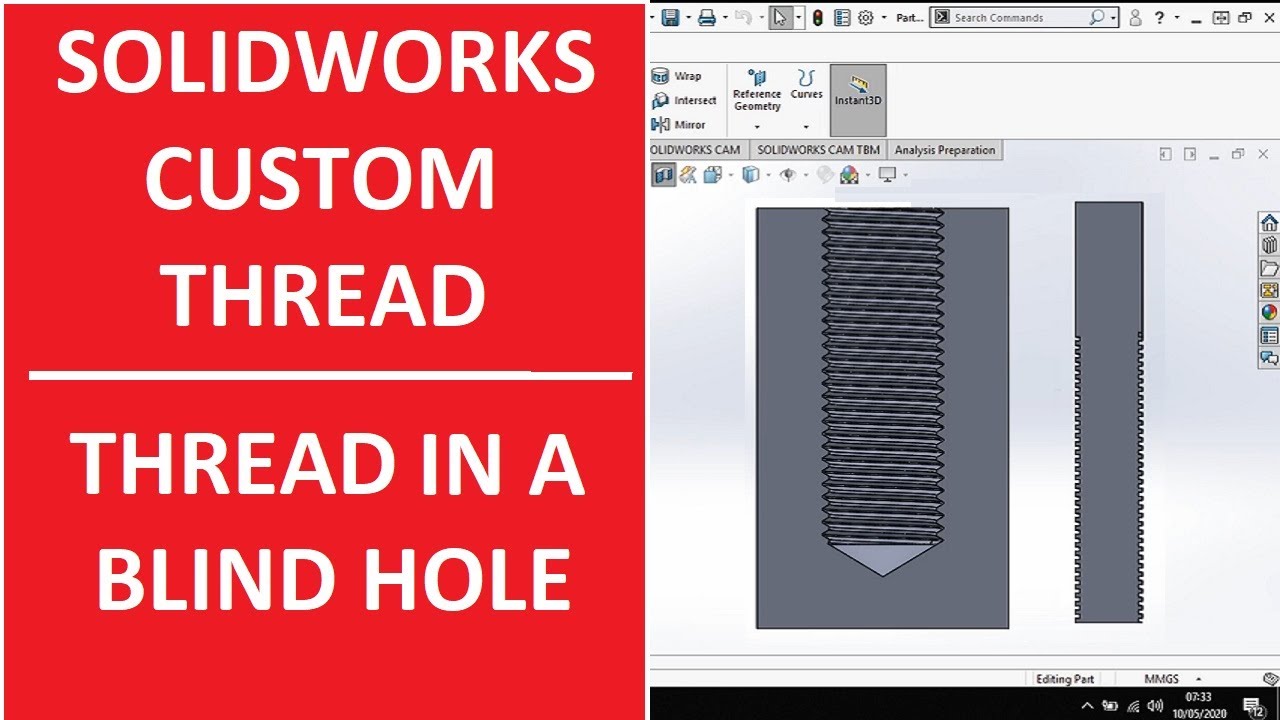This screenshot has width=1280, height=720.
Task: Open SOLIDWORKS Resources home icon
Action: coord(1269,223)
